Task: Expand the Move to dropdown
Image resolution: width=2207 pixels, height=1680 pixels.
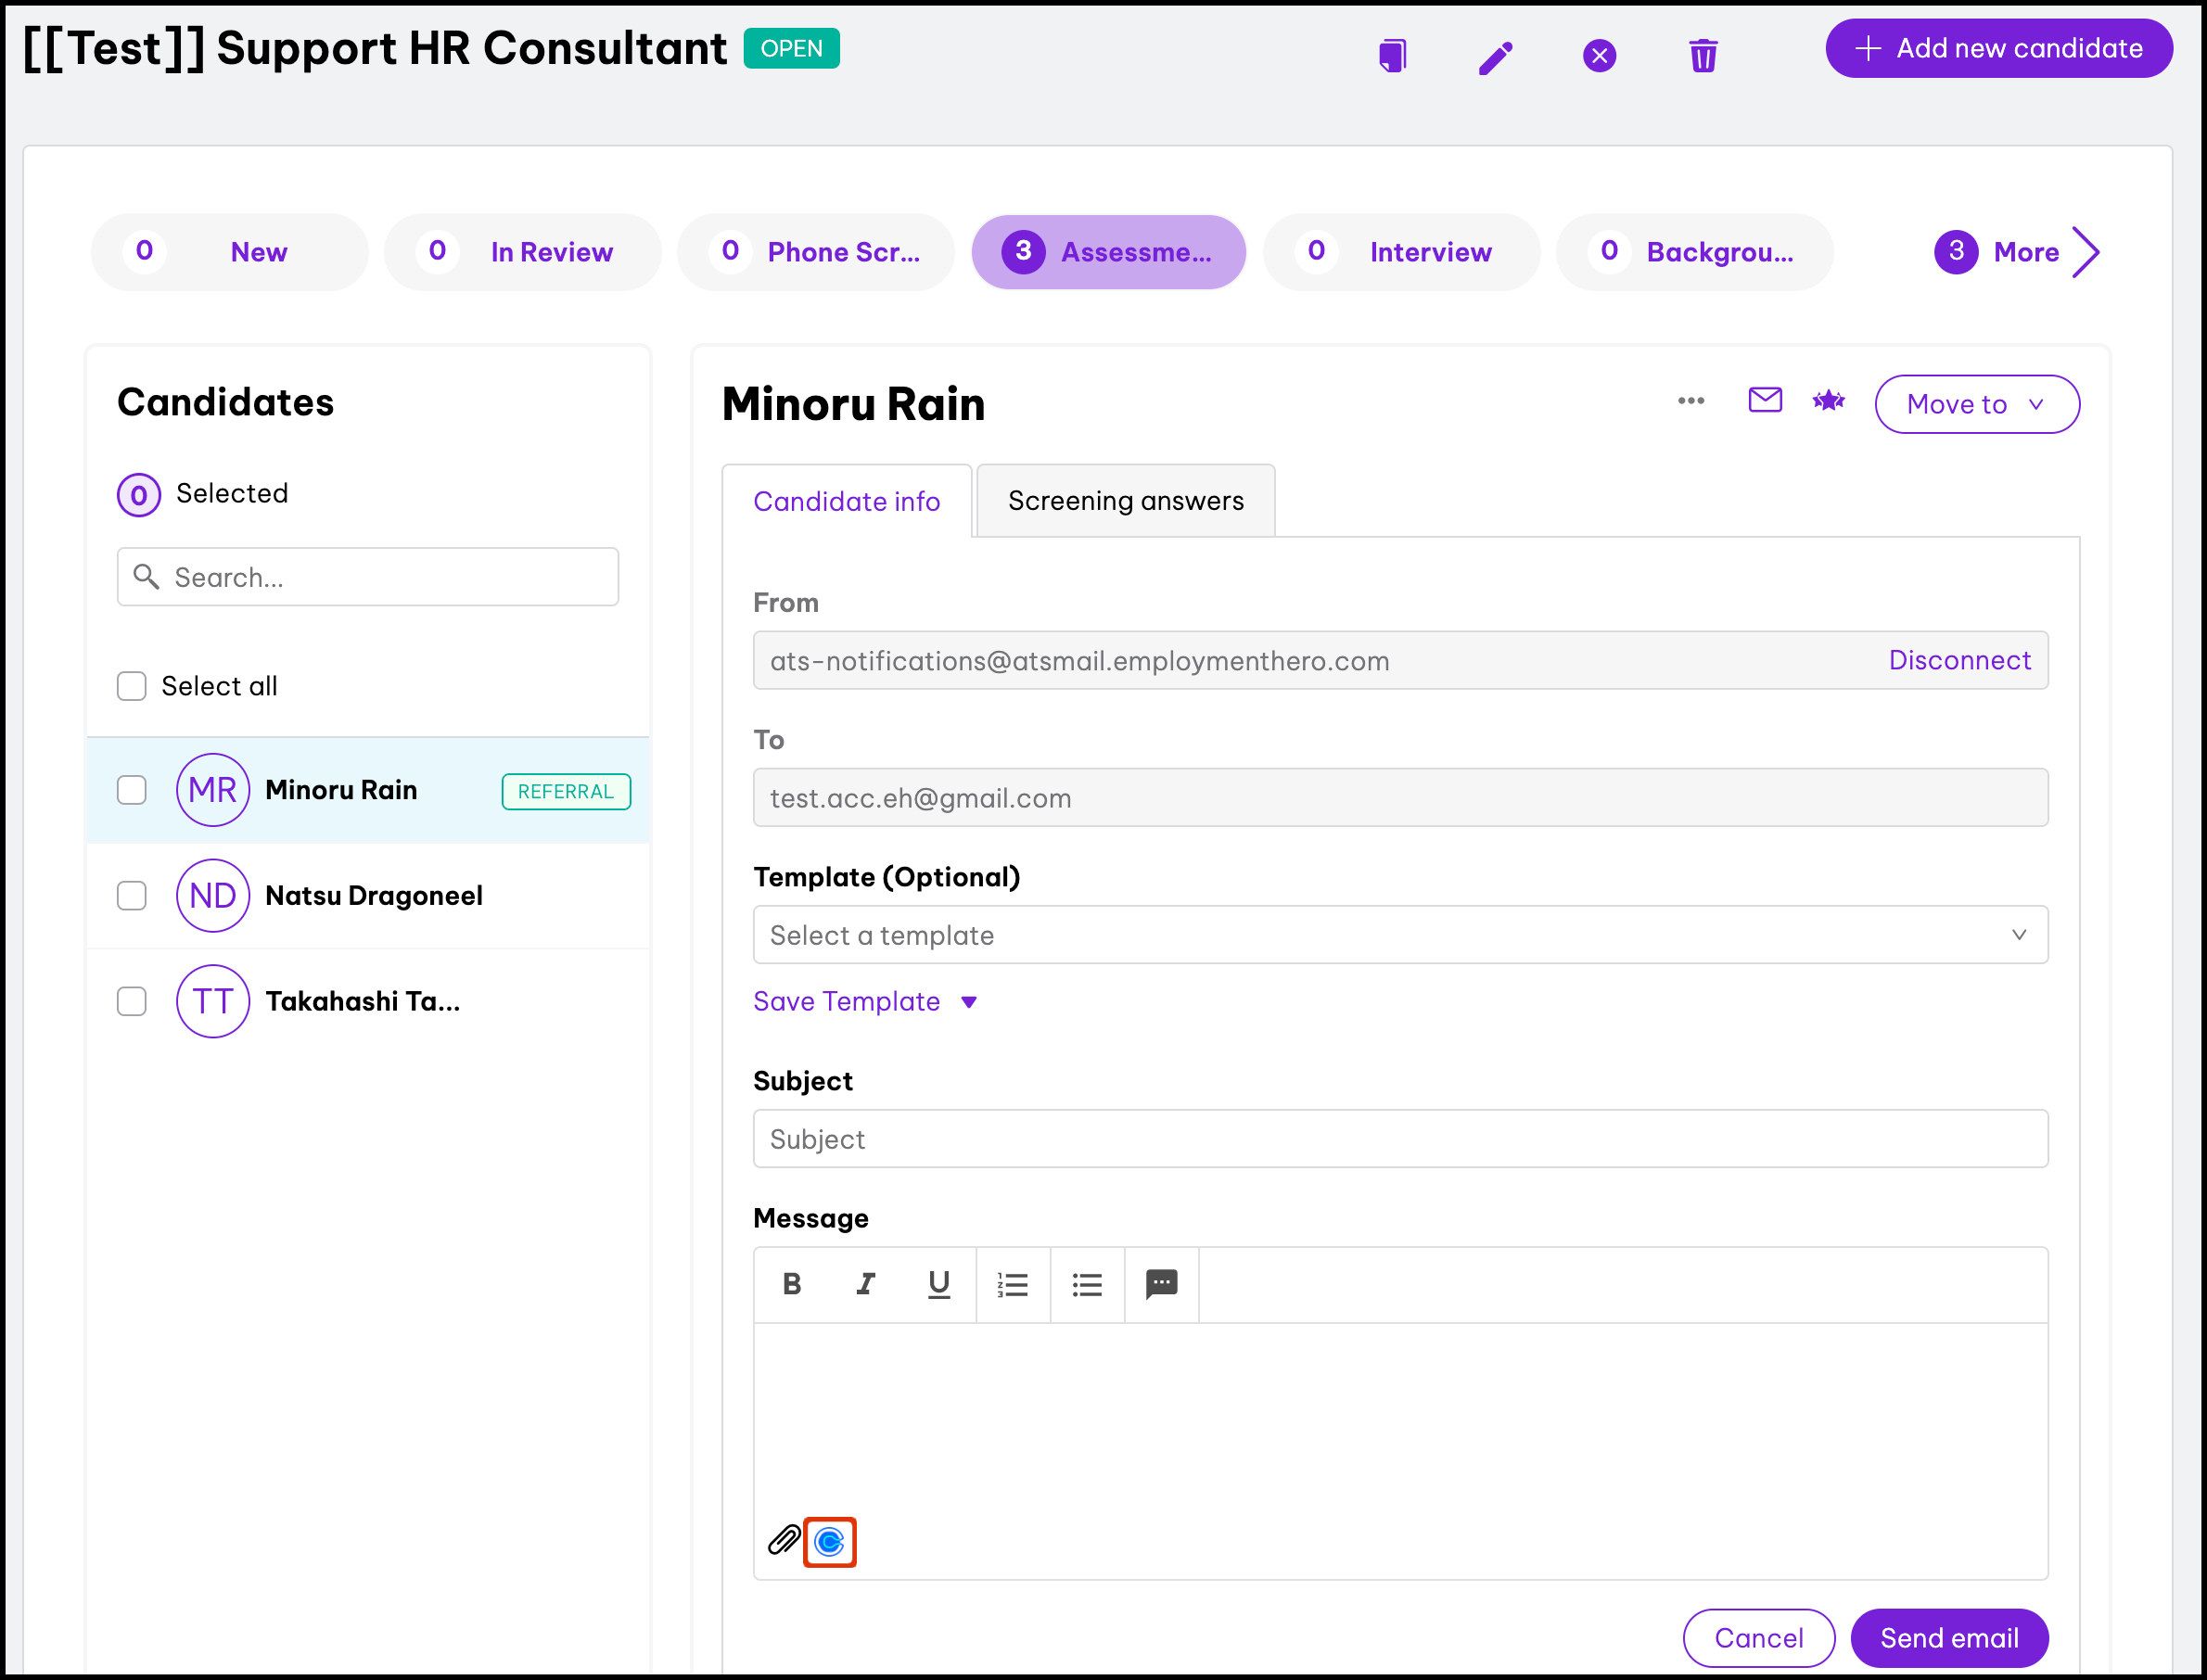Action: click(x=1976, y=404)
